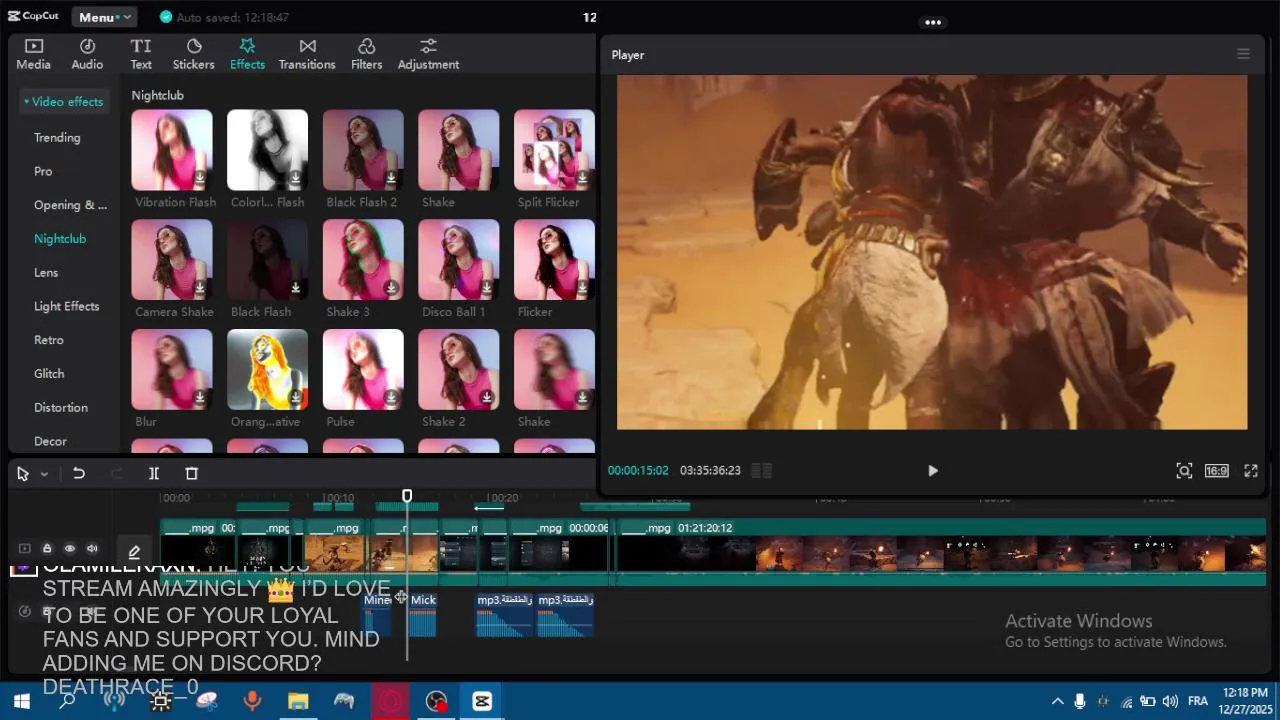The width and height of the screenshot is (1280, 720).
Task: Click the current timecode 00:00:15:02
Action: pos(638,471)
